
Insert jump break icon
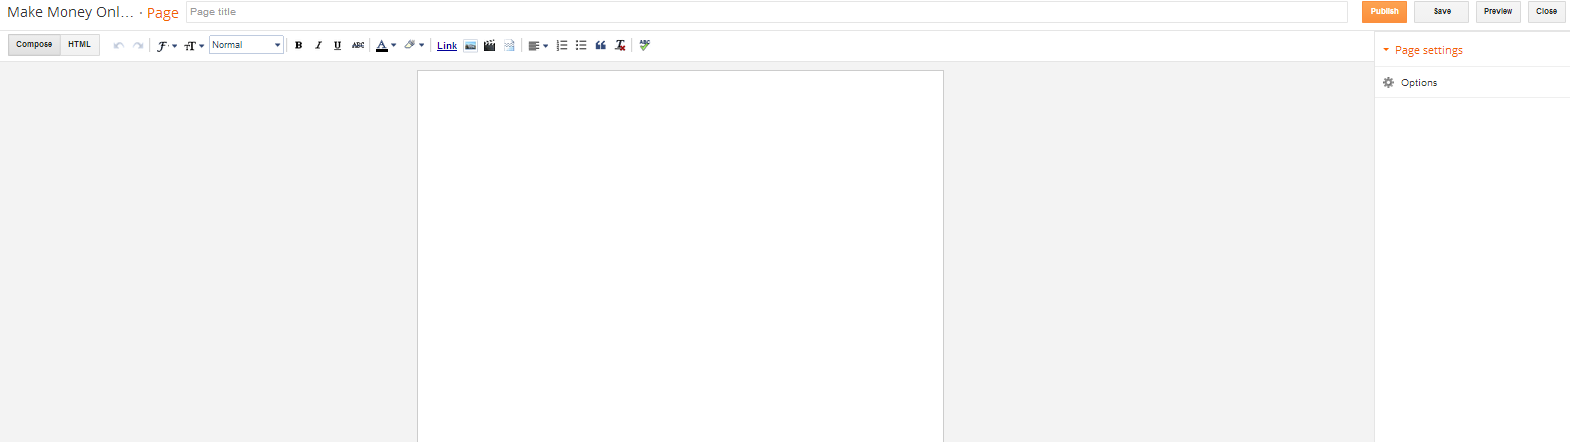tap(509, 45)
